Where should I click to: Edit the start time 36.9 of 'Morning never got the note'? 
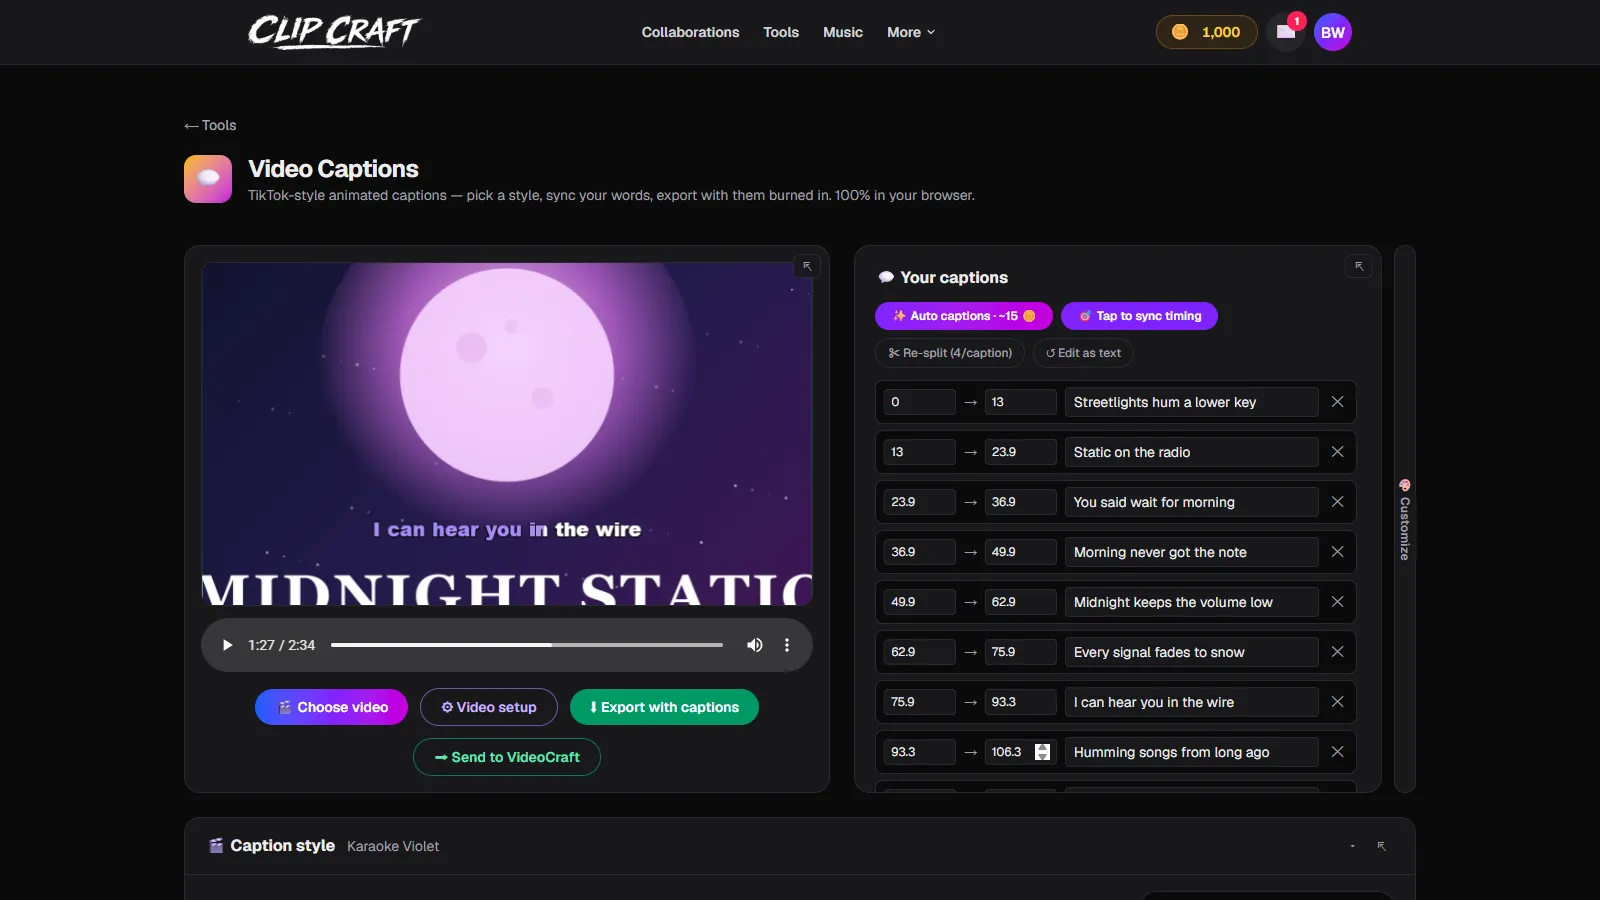point(919,552)
